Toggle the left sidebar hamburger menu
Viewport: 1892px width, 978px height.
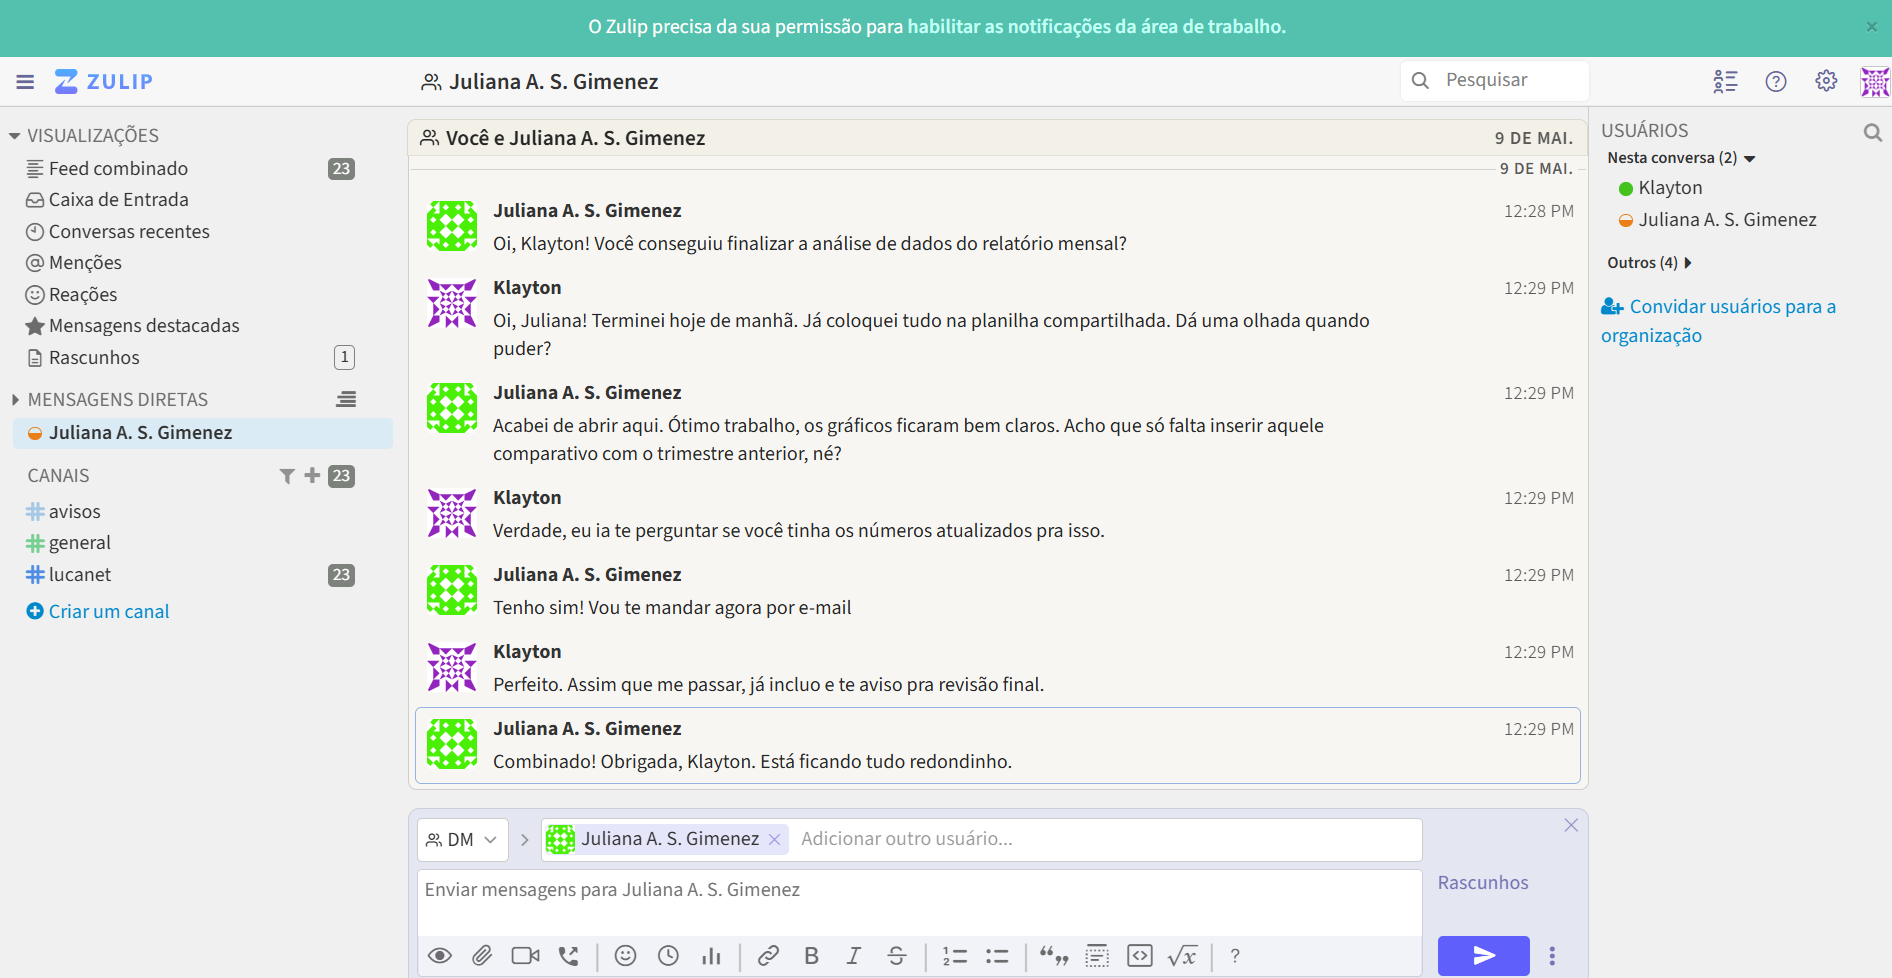pos(25,82)
